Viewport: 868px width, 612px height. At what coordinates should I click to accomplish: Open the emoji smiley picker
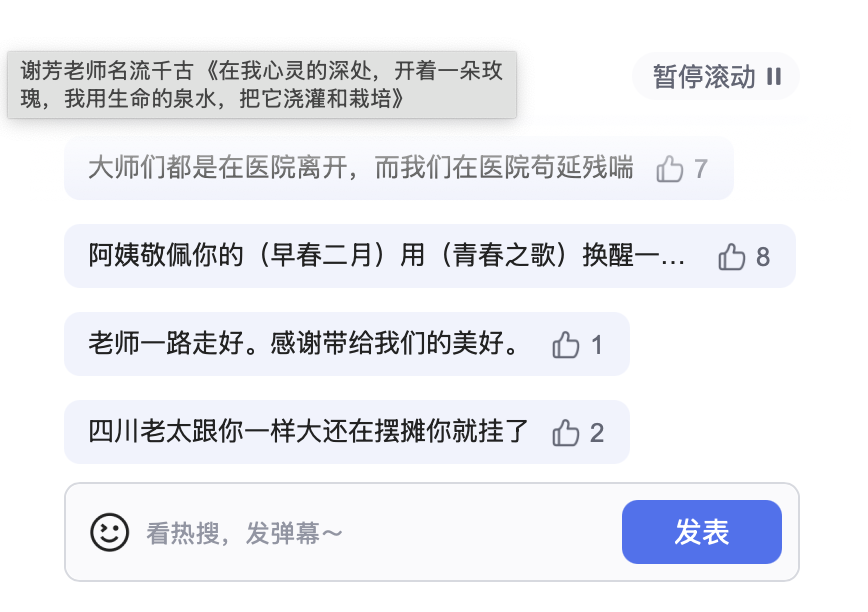pyautogui.click(x=109, y=532)
